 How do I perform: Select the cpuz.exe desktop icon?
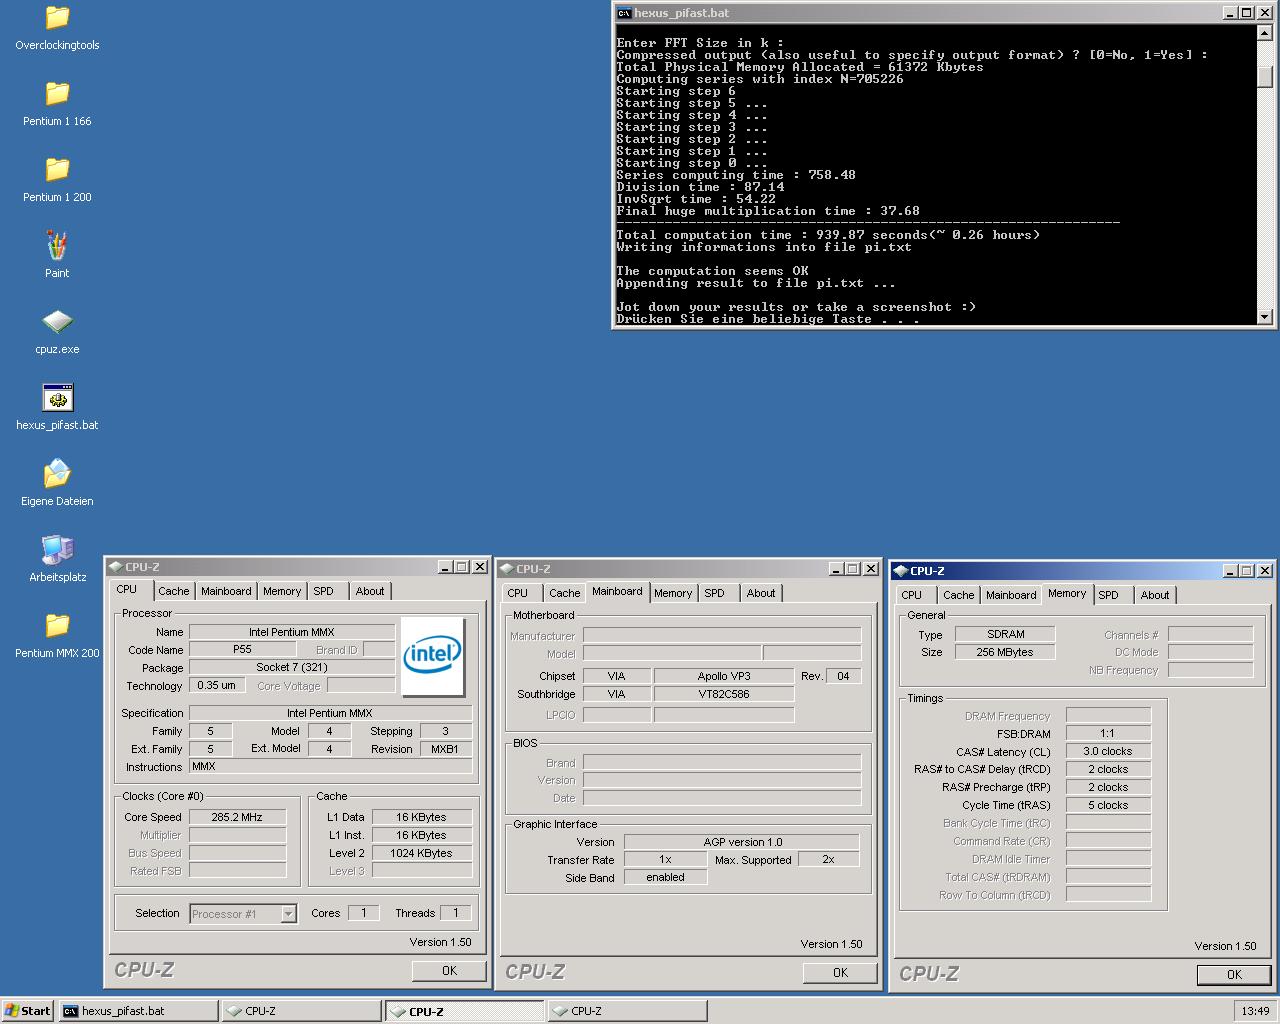pos(57,322)
